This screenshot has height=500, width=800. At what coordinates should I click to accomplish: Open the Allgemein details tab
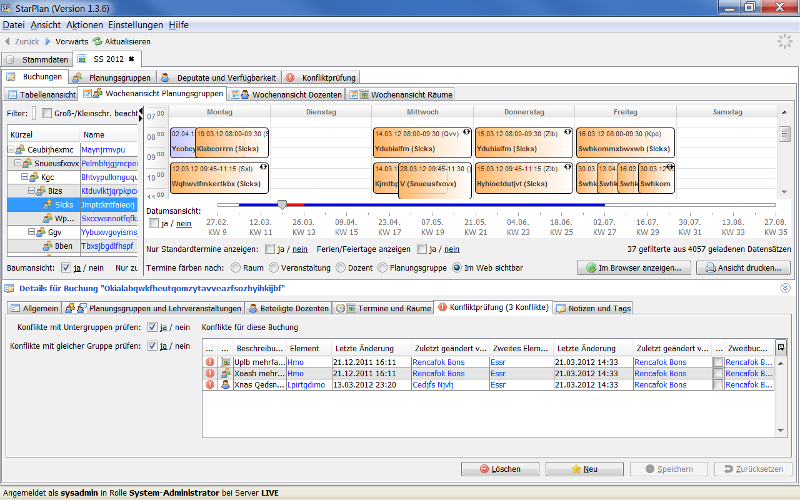pos(34,308)
